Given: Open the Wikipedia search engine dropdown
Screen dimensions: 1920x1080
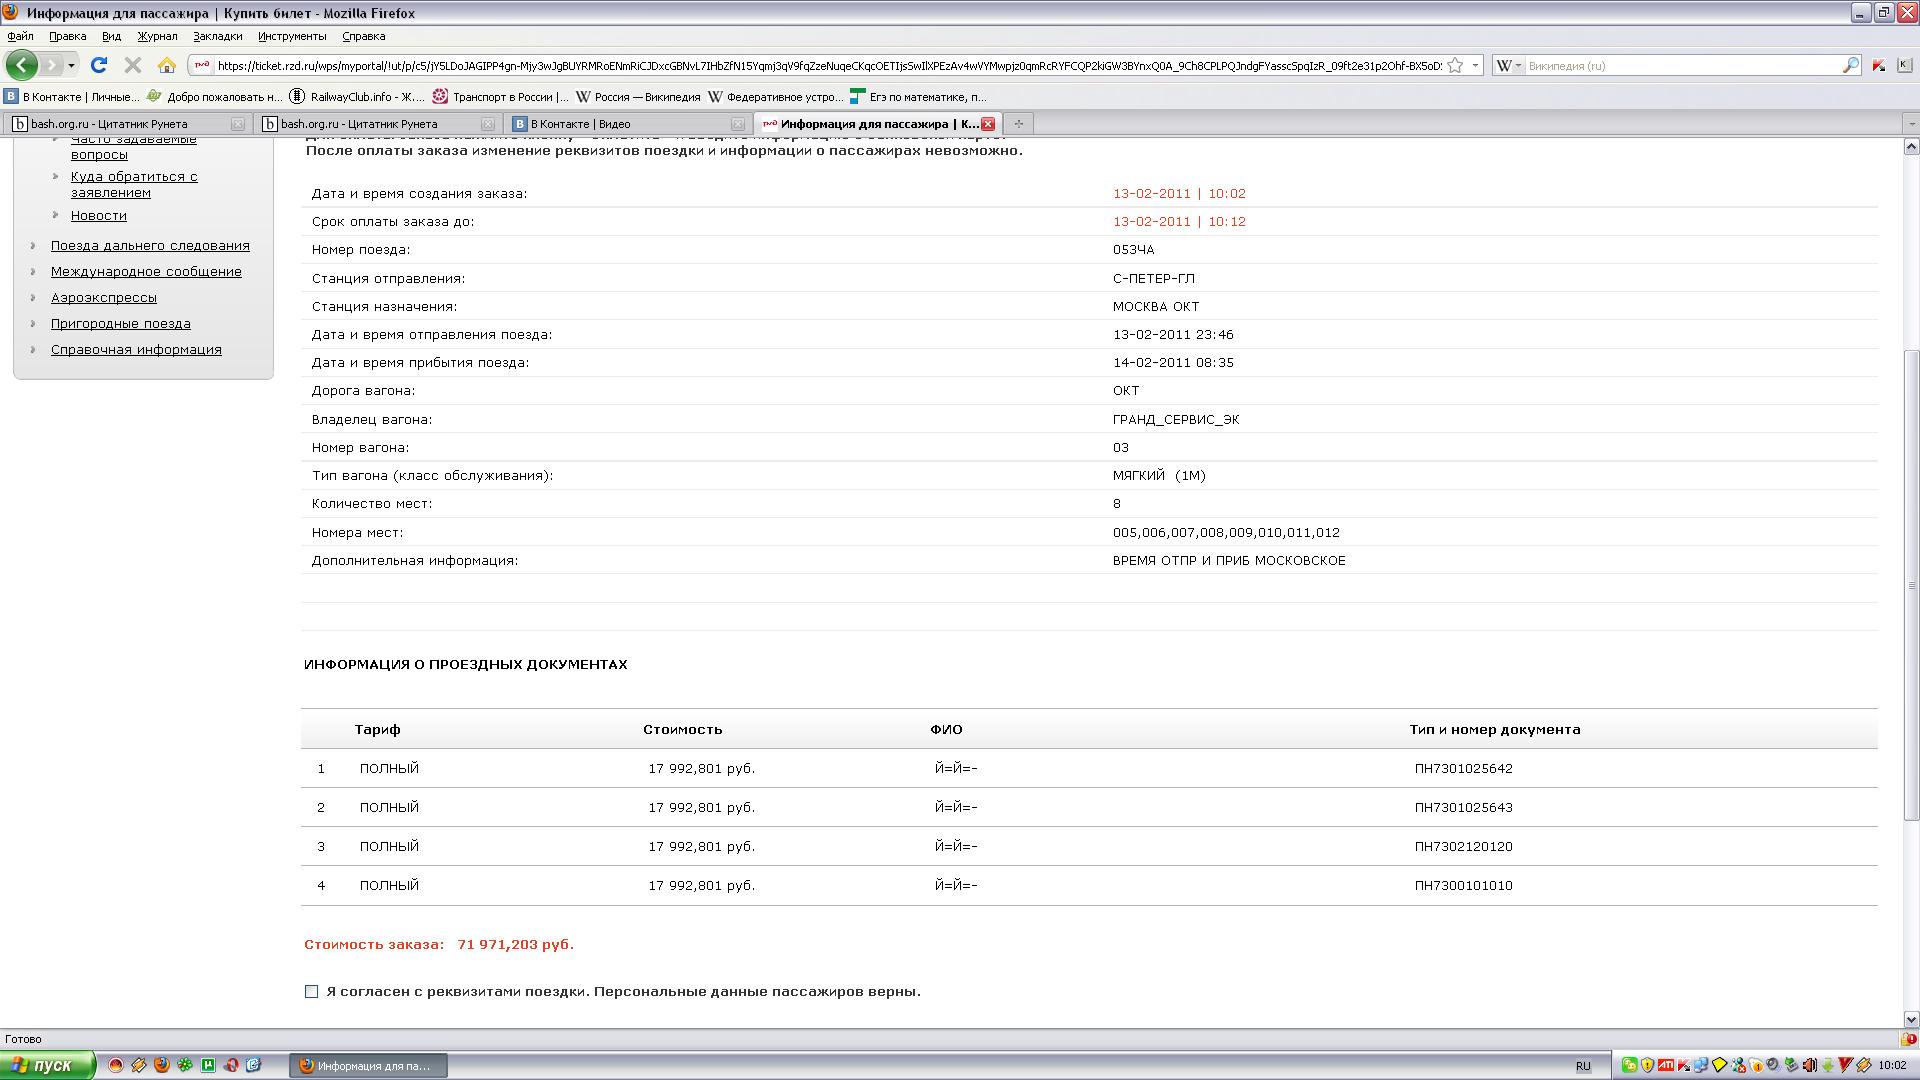Looking at the screenshot, I should (x=1508, y=65).
